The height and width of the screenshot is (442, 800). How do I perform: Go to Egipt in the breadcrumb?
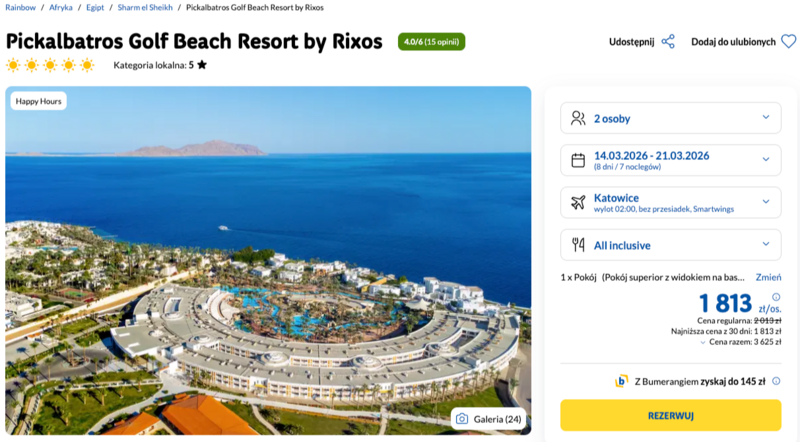[95, 7]
